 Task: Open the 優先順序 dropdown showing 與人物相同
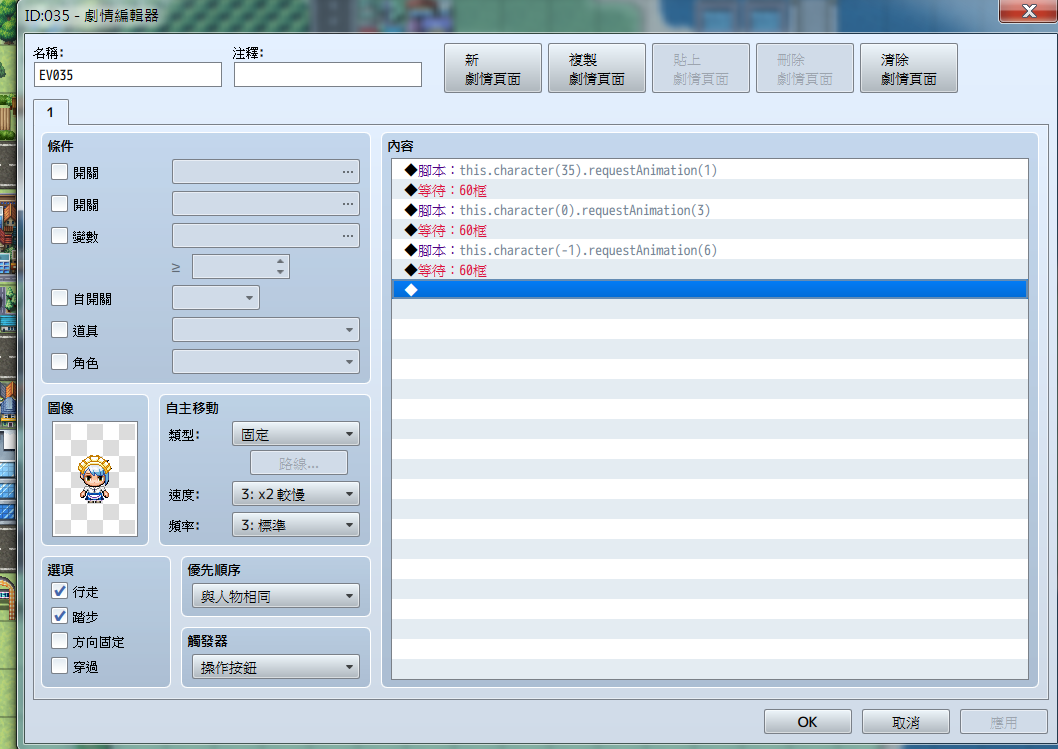click(275, 596)
